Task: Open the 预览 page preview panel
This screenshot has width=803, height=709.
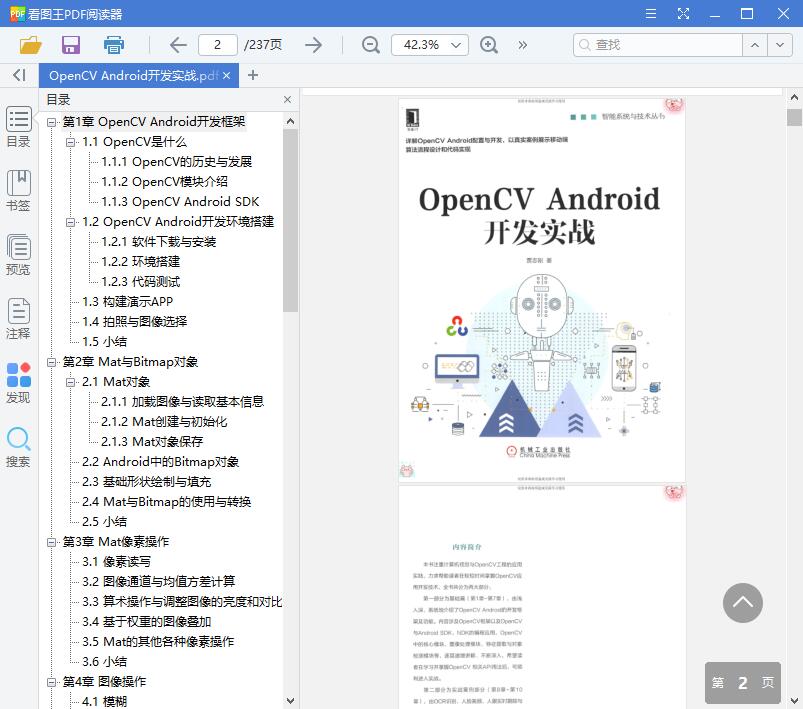Action: (x=20, y=253)
